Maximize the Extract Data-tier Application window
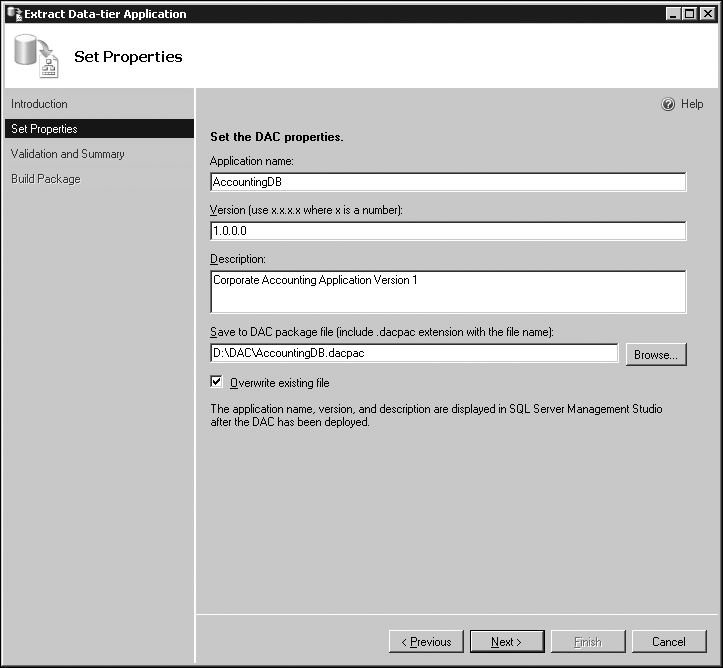The width and height of the screenshot is (723, 668). [690, 14]
